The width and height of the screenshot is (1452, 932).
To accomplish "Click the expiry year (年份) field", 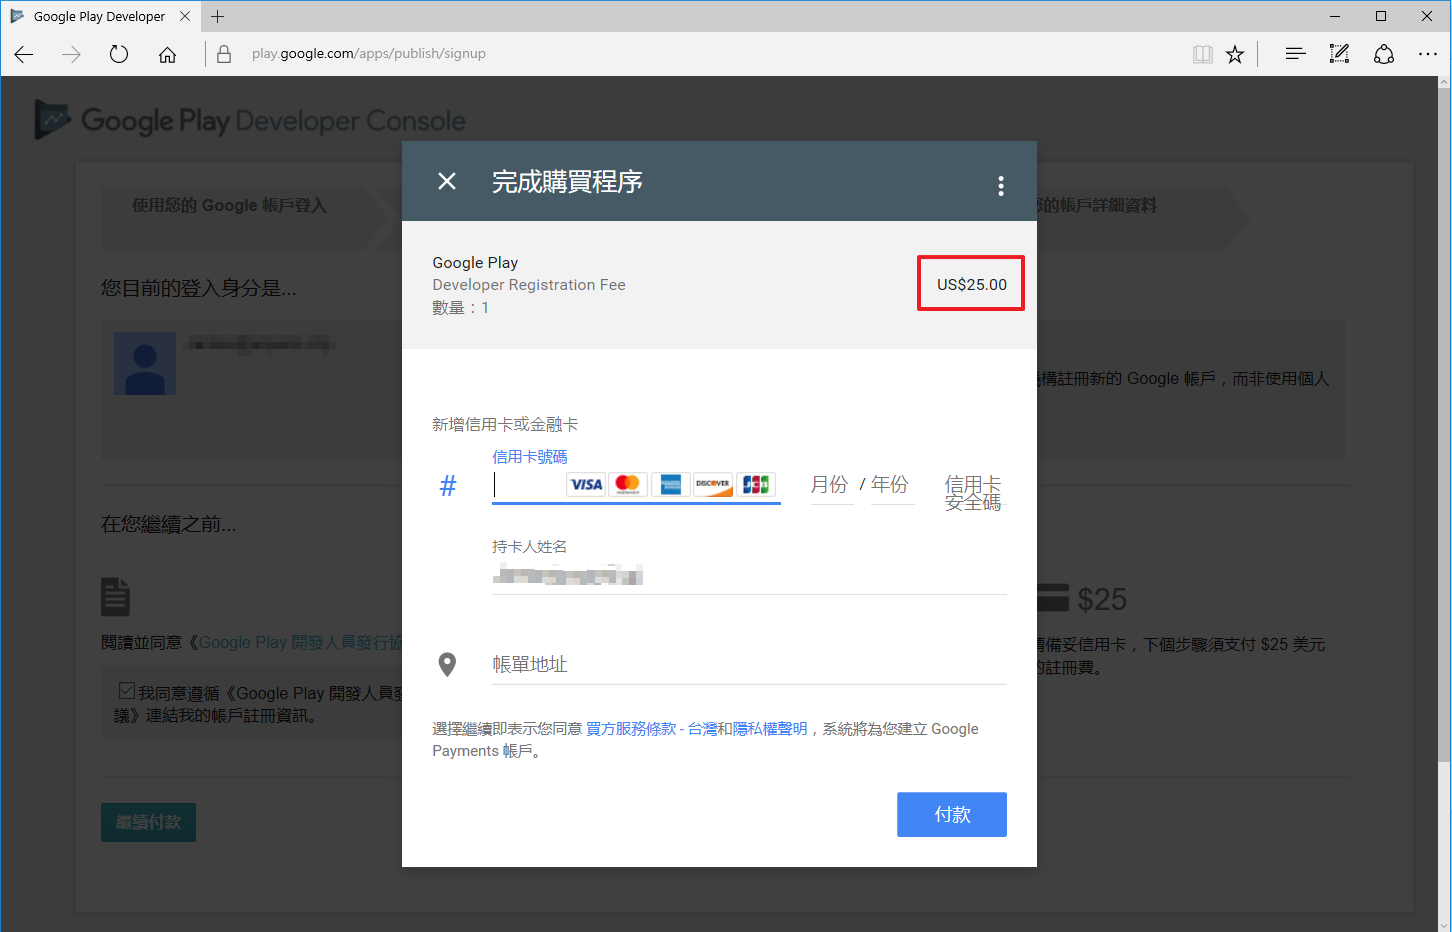I will click(x=891, y=485).
